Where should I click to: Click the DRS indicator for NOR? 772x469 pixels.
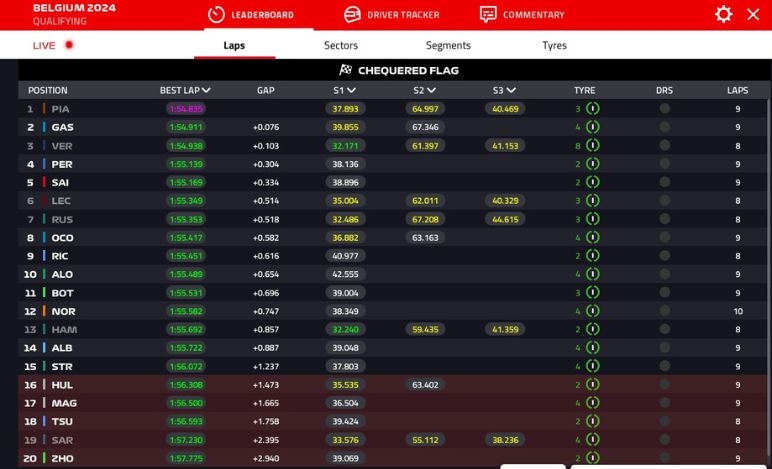coord(664,311)
